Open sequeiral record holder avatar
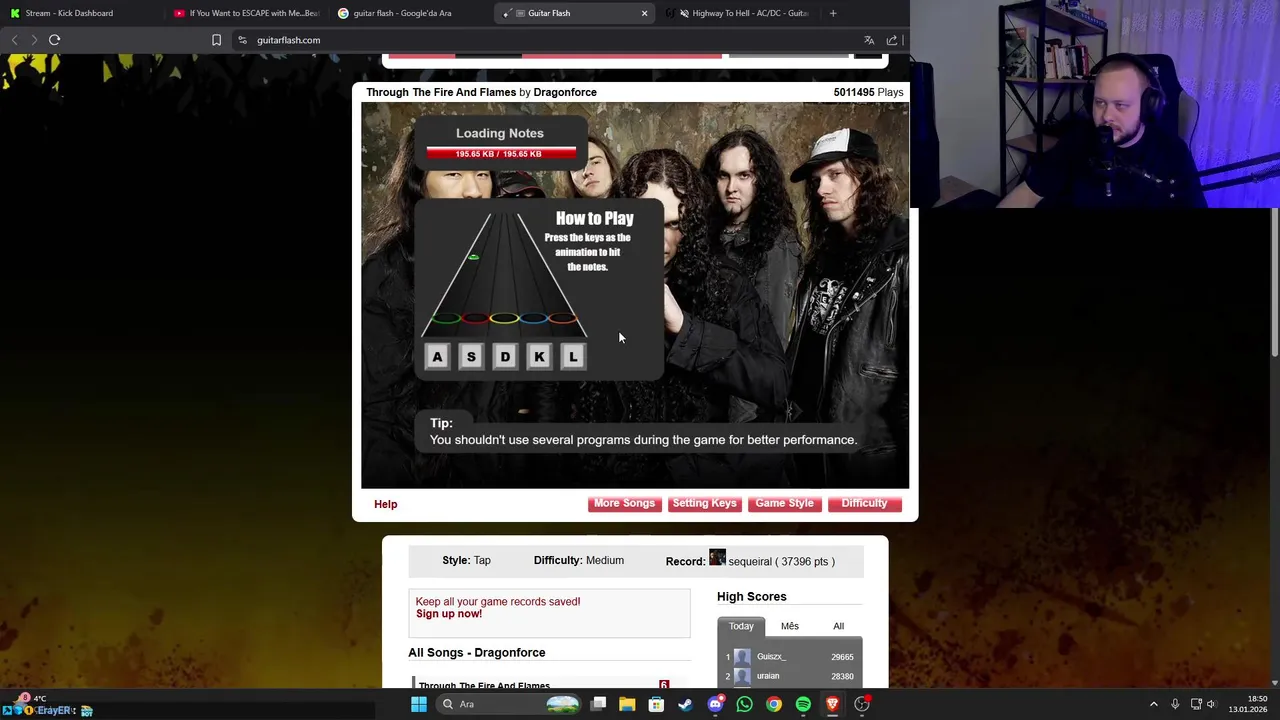 717,558
